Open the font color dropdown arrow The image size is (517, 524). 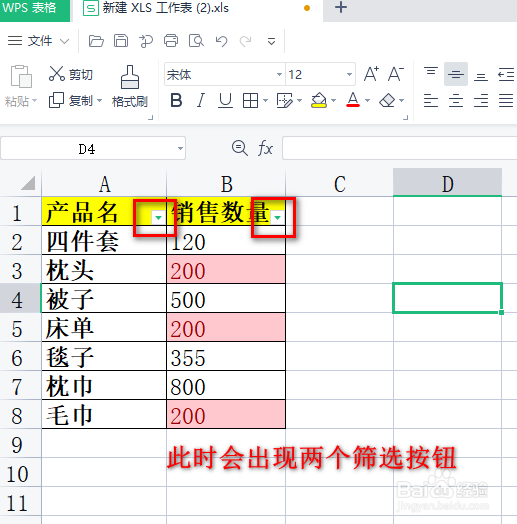click(367, 100)
